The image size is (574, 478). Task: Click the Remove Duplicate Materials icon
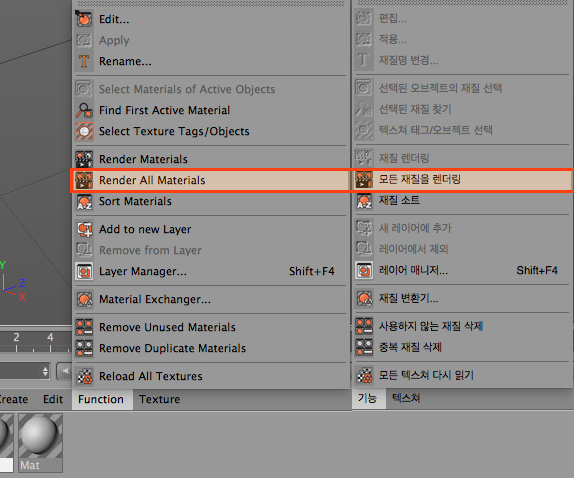[84, 348]
